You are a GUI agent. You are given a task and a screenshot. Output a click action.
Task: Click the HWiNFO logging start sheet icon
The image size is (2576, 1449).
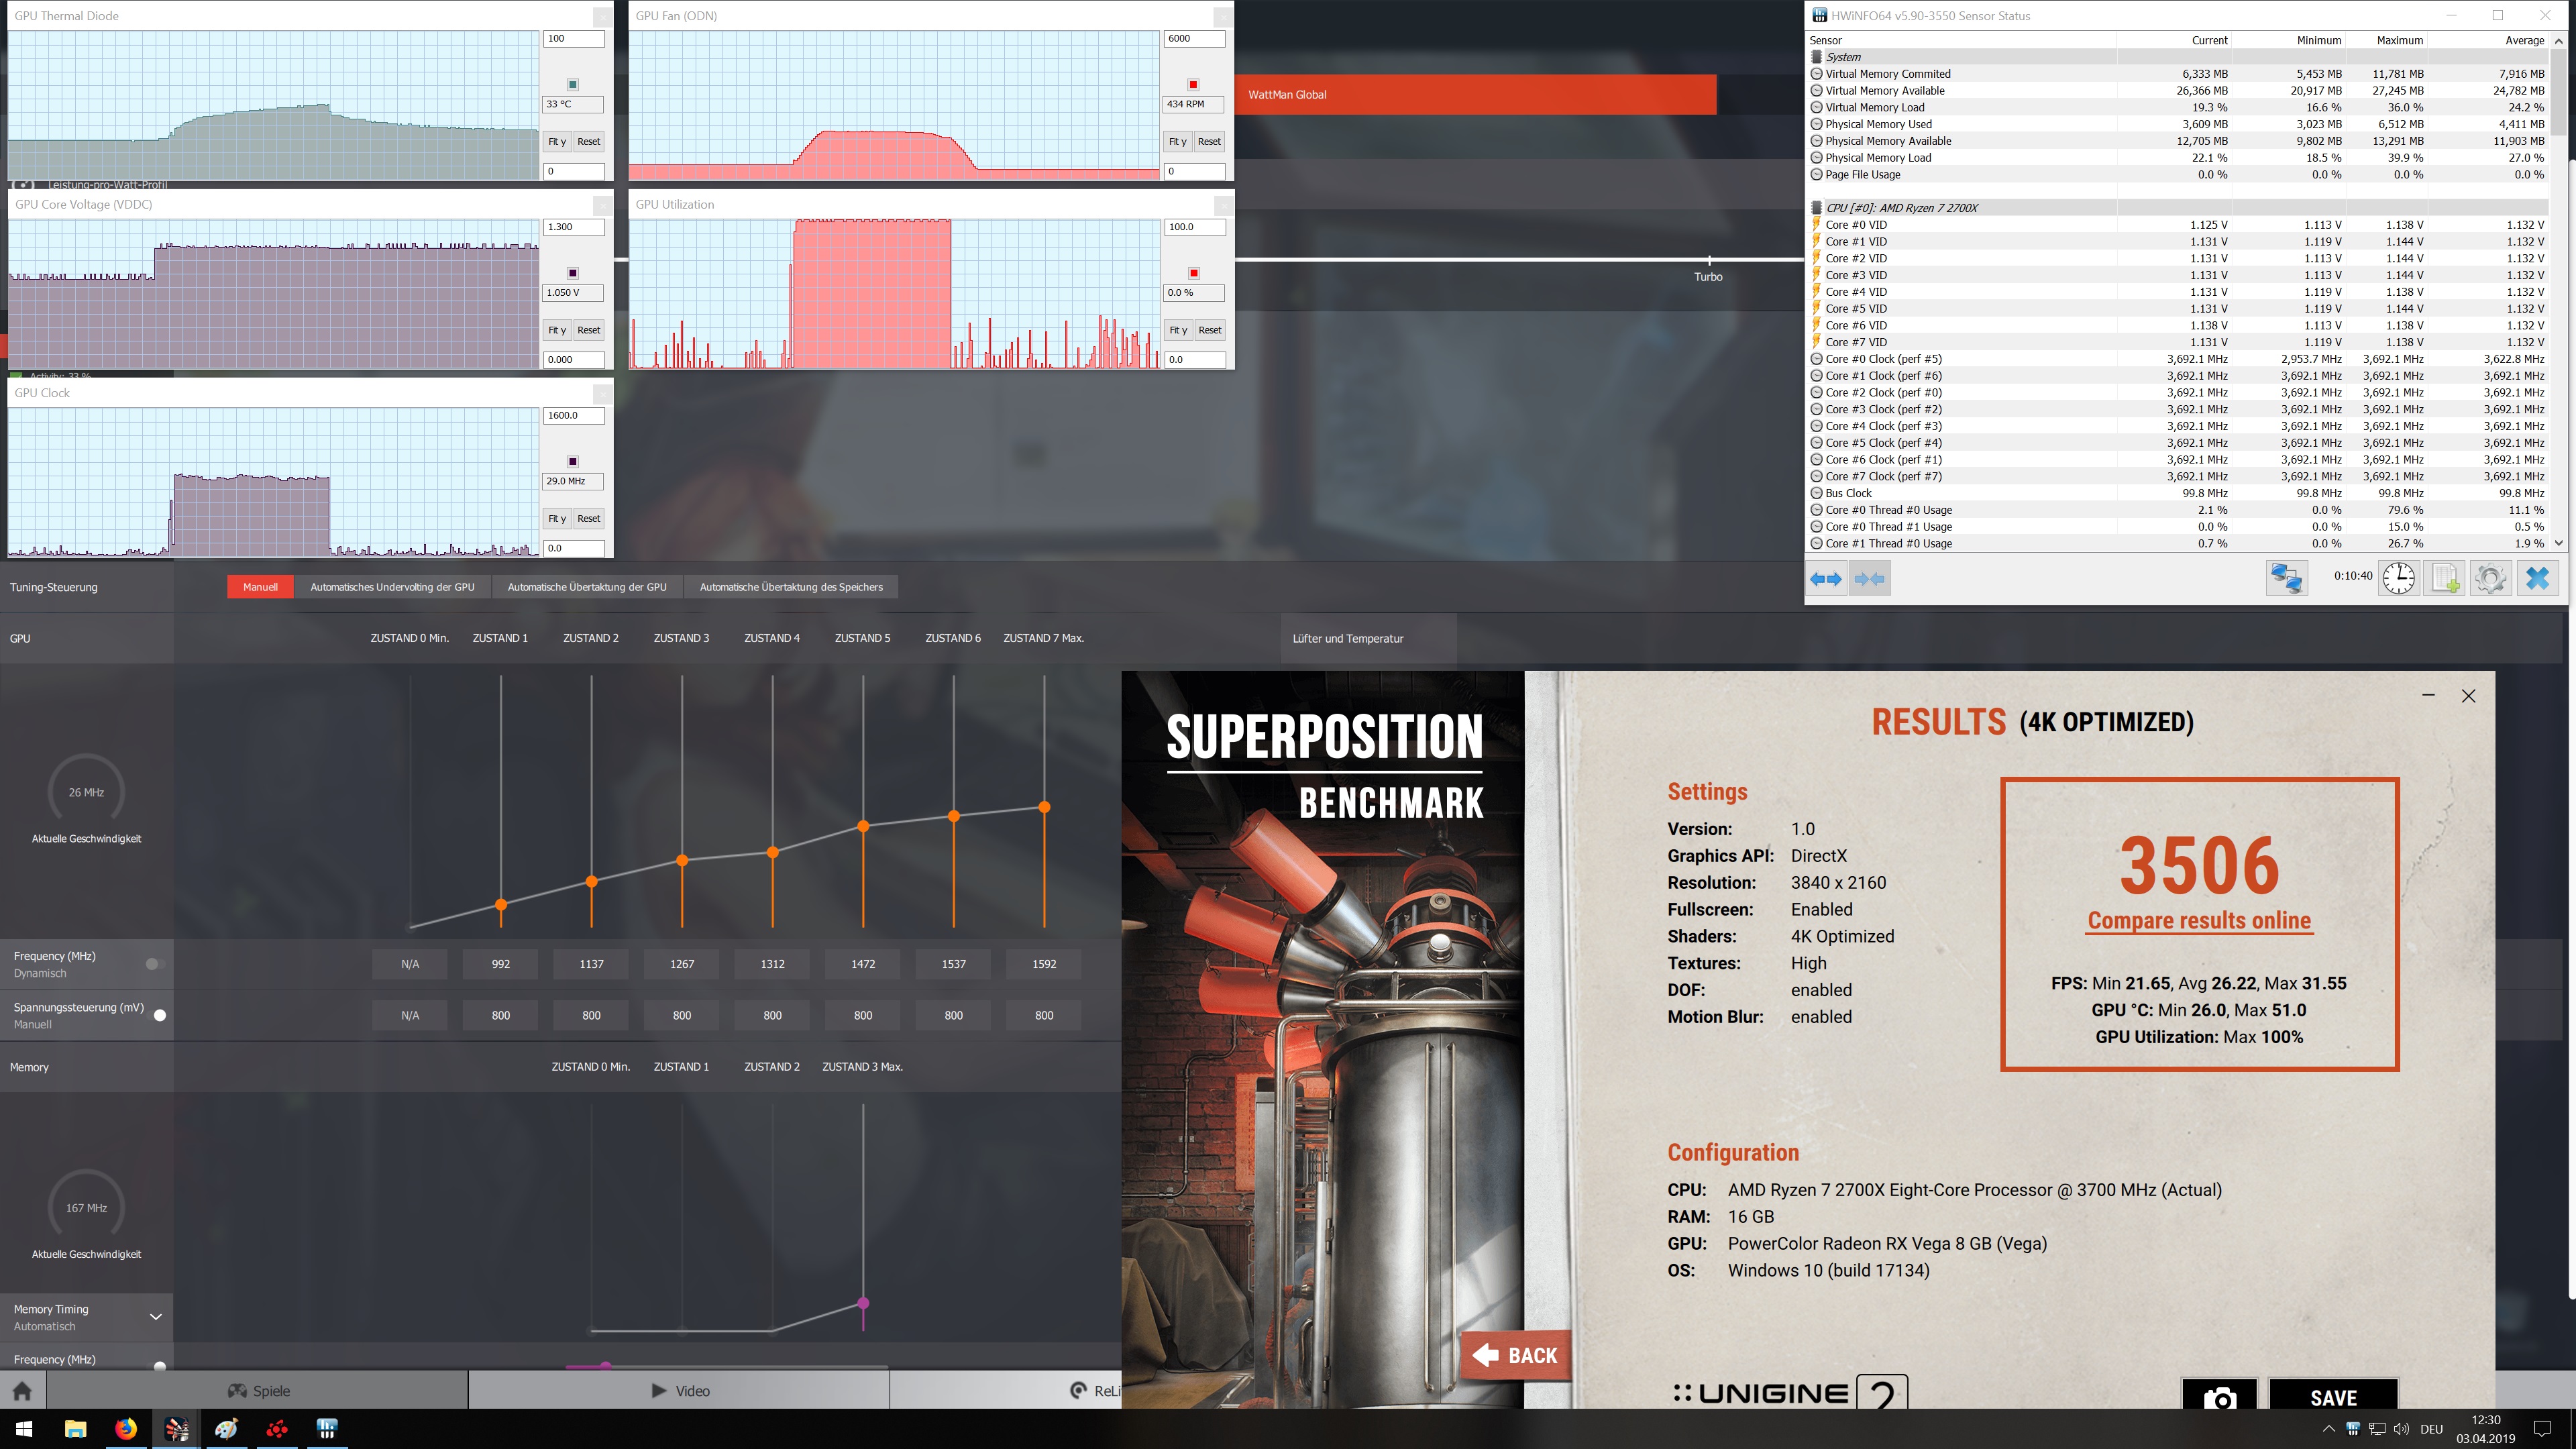(2445, 578)
